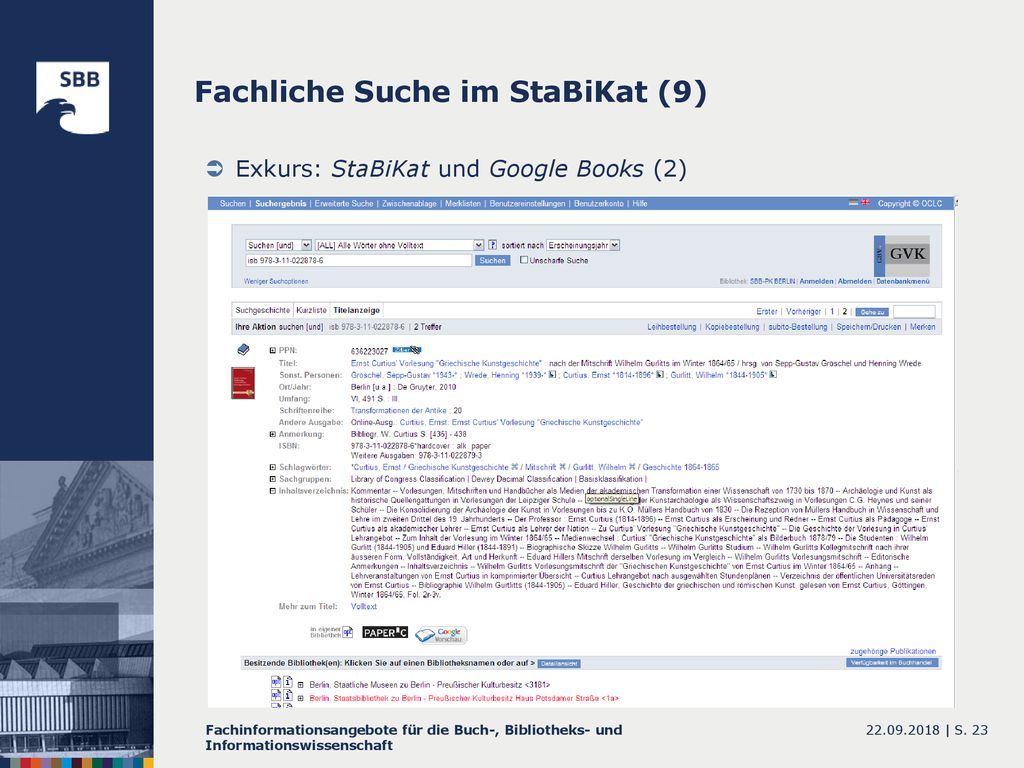Open the PAPERC logo link

(x=385, y=632)
